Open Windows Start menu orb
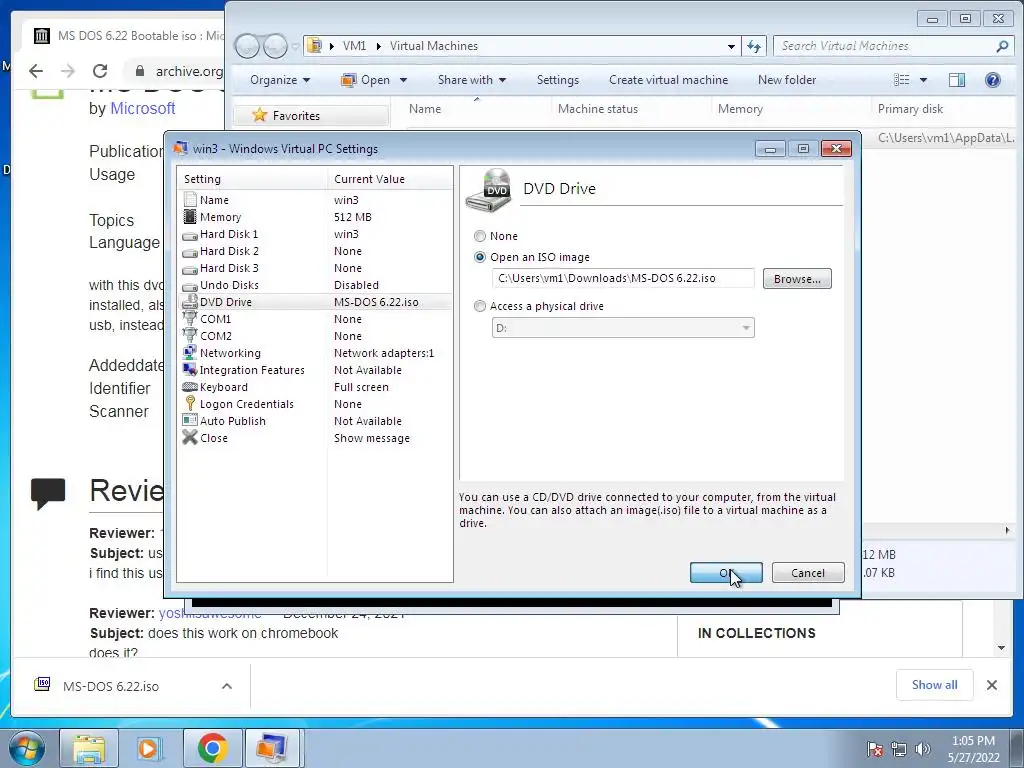The image size is (1024, 768). tap(27, 748)
